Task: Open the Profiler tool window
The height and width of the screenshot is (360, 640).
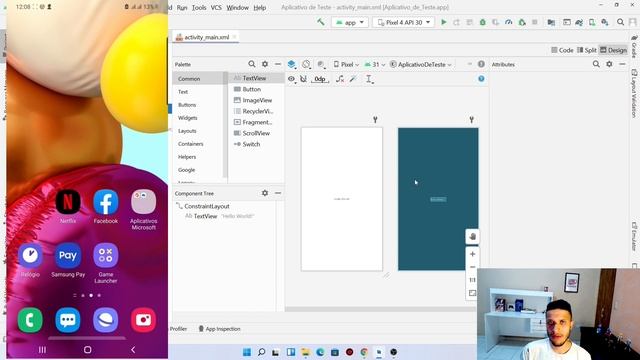Action: tap(178, 329)
